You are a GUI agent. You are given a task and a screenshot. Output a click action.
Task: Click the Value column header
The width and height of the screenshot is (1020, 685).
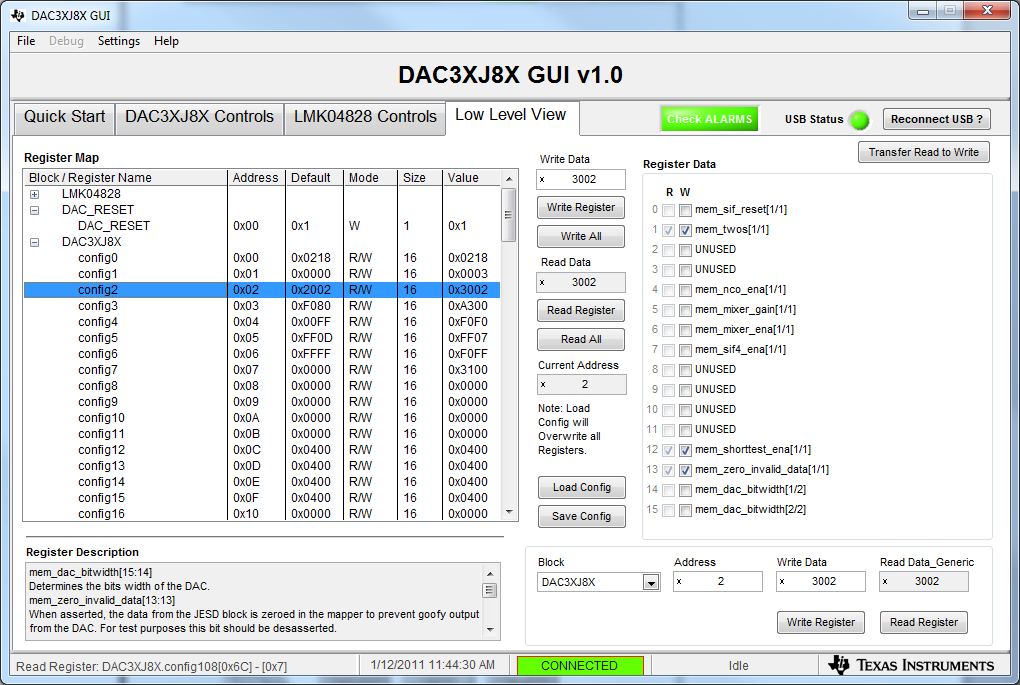point(472,178)
